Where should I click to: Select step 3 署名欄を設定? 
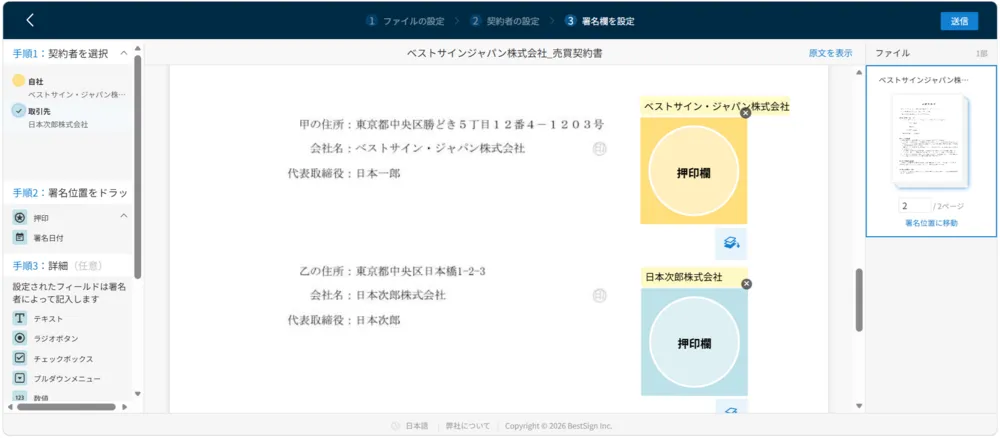coord(600,21)
